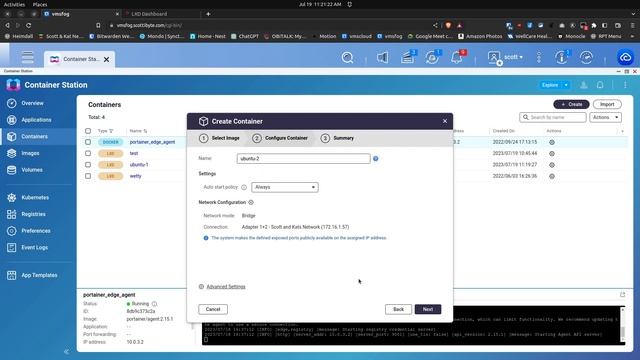Check the test container checkbox
The width and height of the screenshot is (640, 360).
coord(88,153)
